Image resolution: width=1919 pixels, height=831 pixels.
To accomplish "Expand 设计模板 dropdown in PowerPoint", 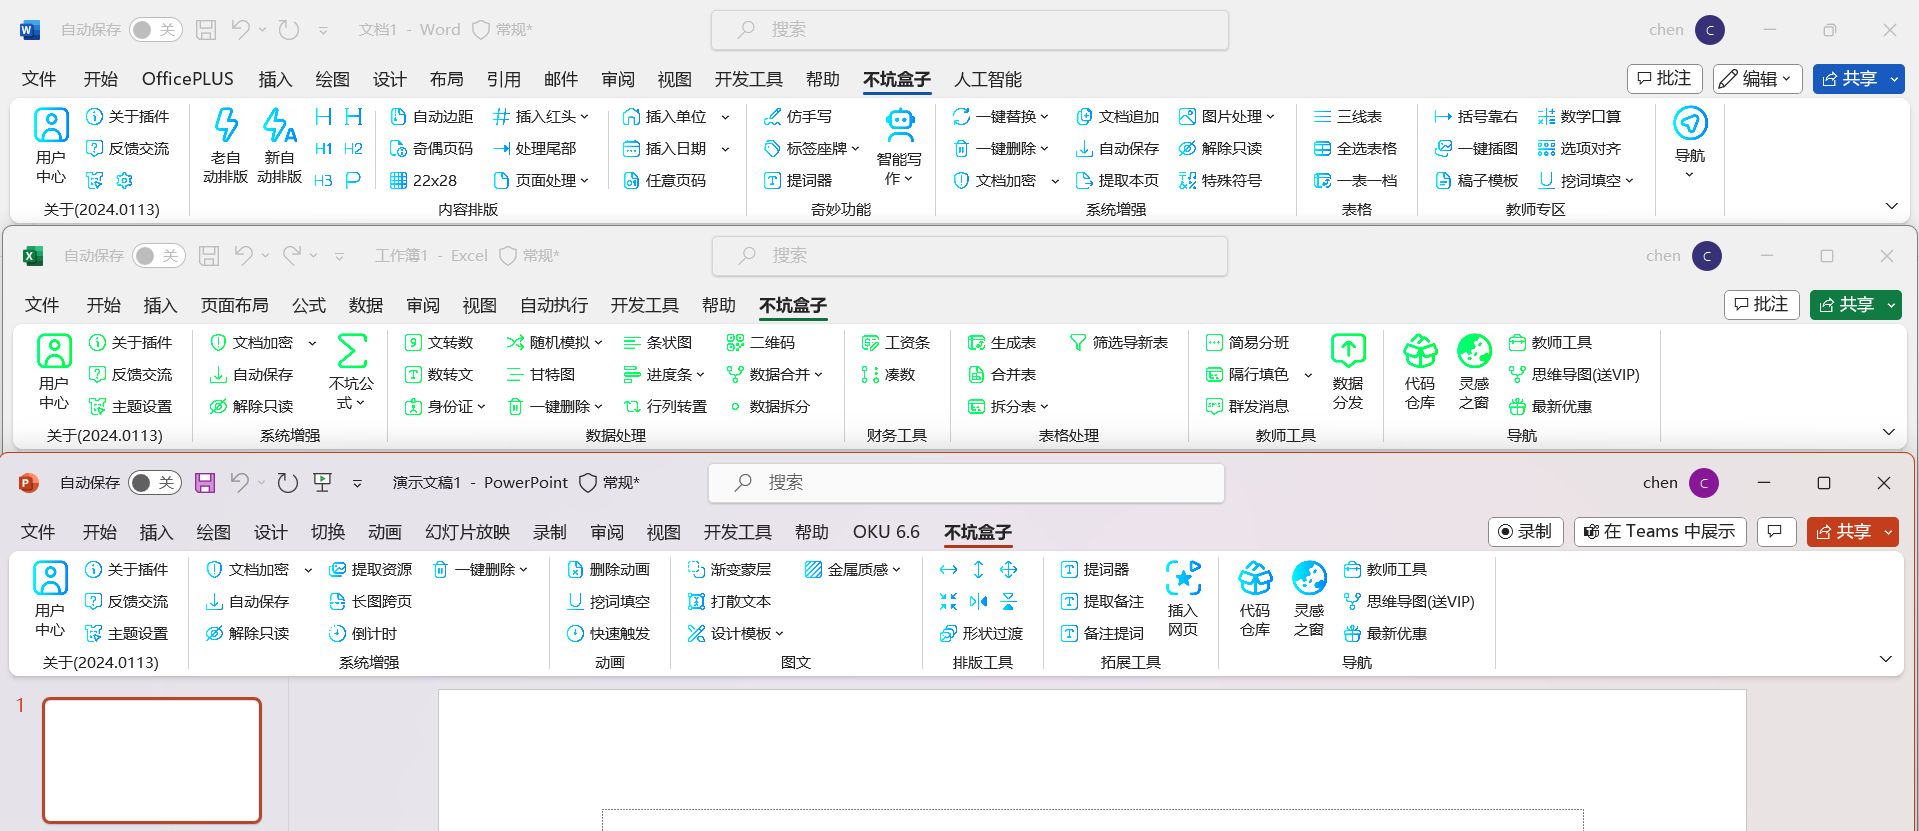I will point(779,634).
